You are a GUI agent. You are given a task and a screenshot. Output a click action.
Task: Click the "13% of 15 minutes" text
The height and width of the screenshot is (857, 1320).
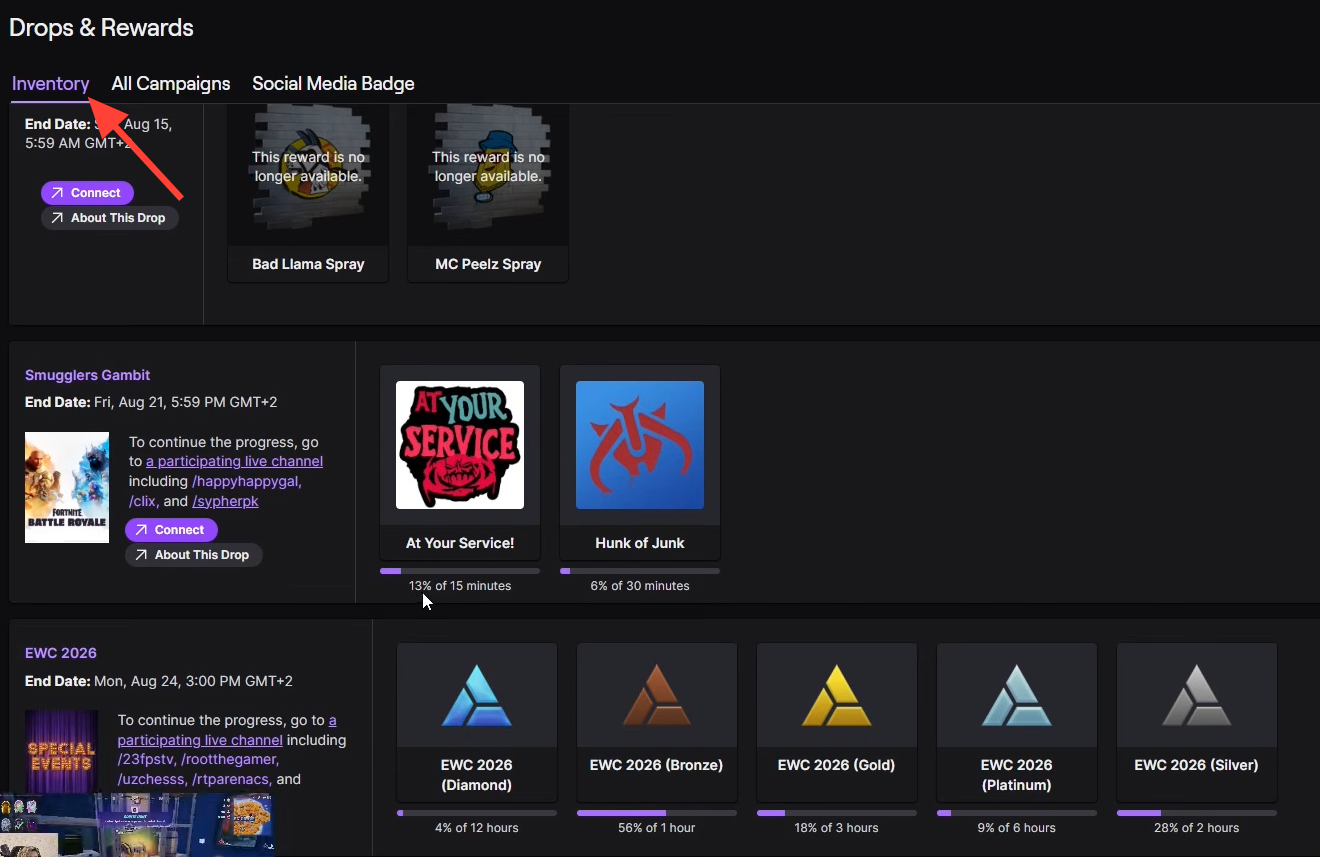tap(460, 586)
